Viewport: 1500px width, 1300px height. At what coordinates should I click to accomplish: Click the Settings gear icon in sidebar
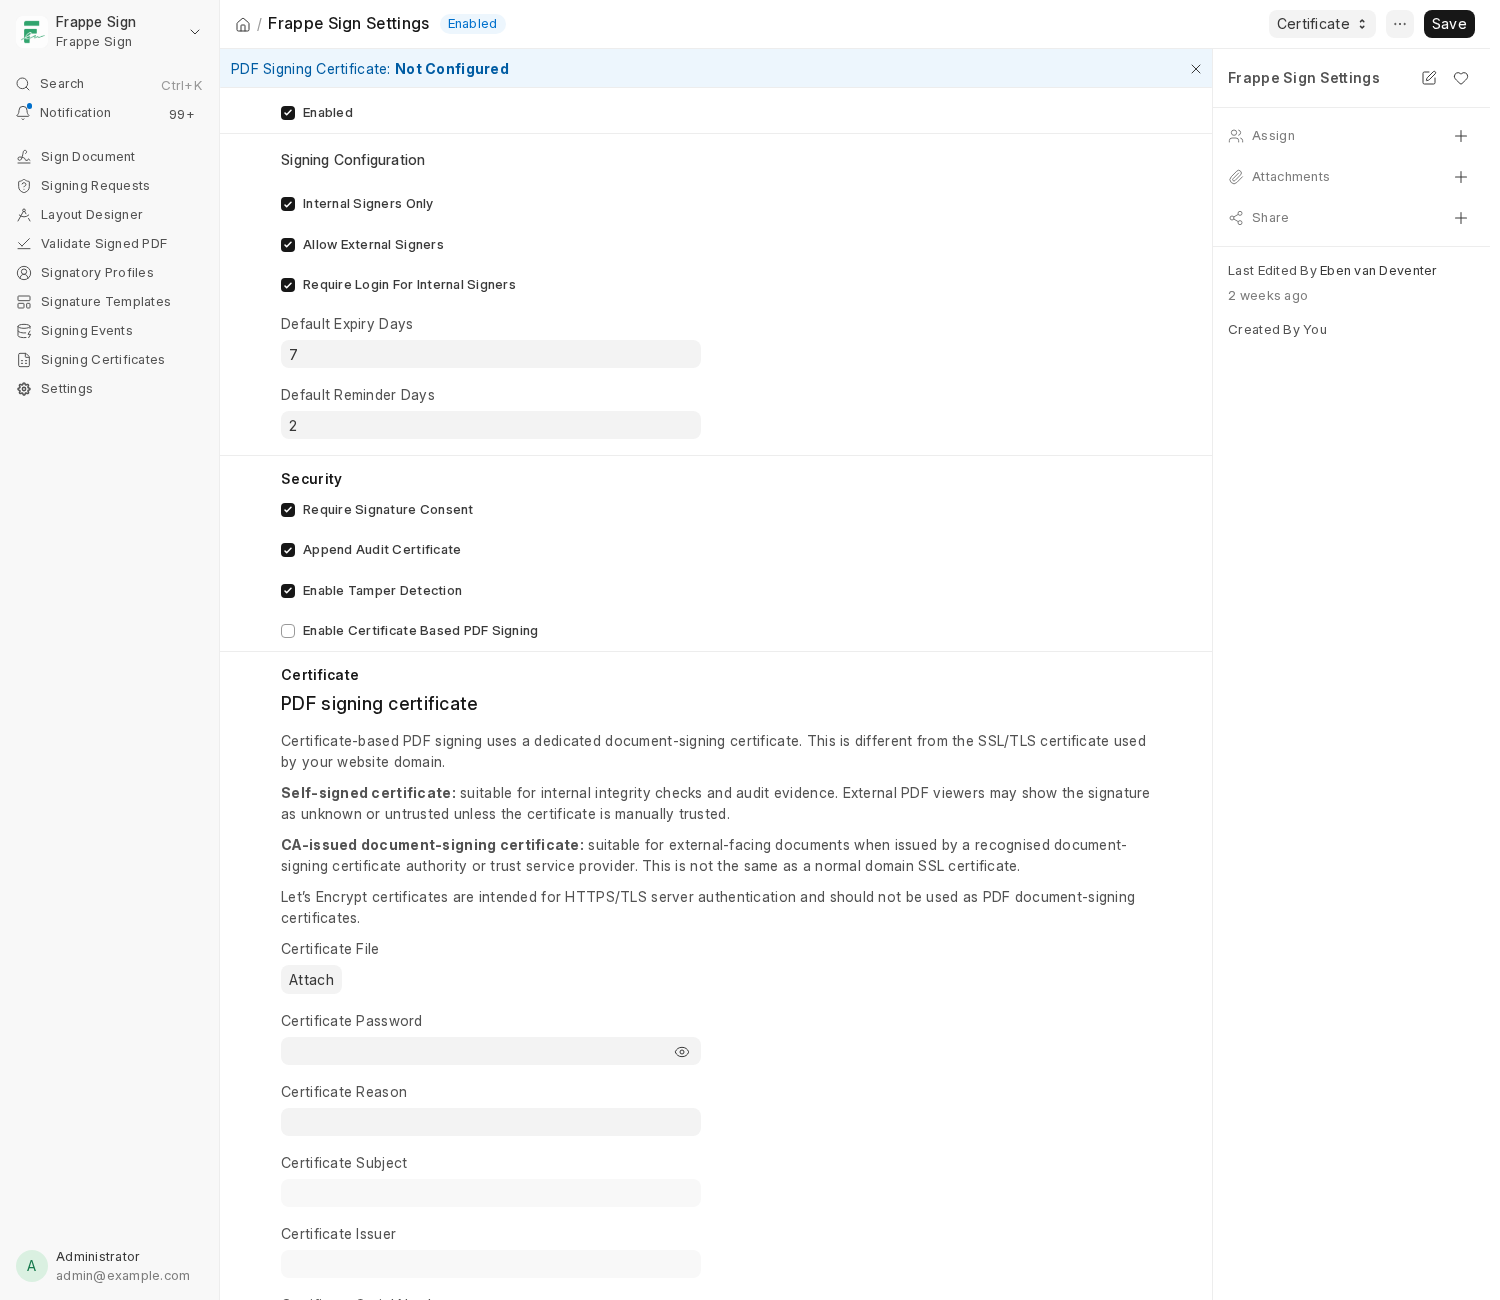click(24, 389)
